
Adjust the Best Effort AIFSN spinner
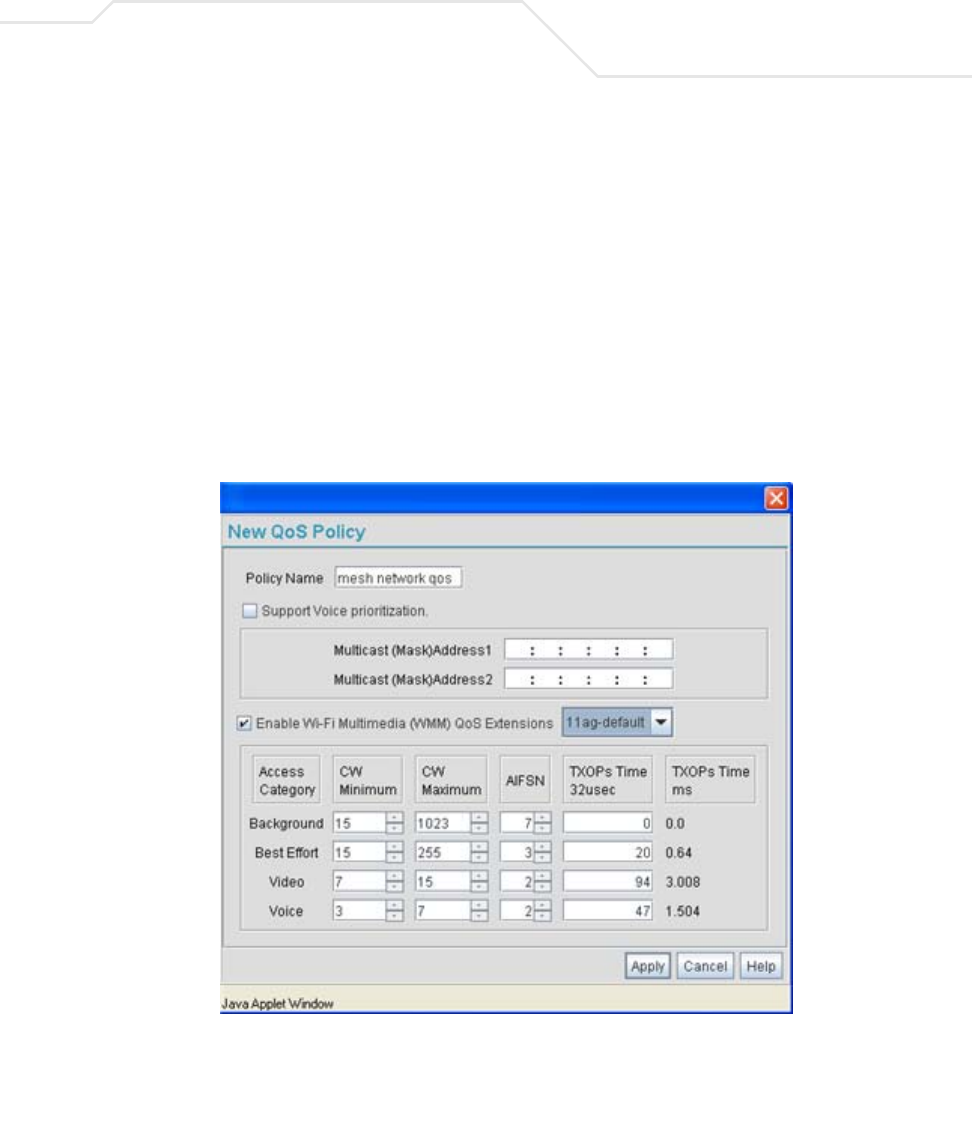pos(543,852)
